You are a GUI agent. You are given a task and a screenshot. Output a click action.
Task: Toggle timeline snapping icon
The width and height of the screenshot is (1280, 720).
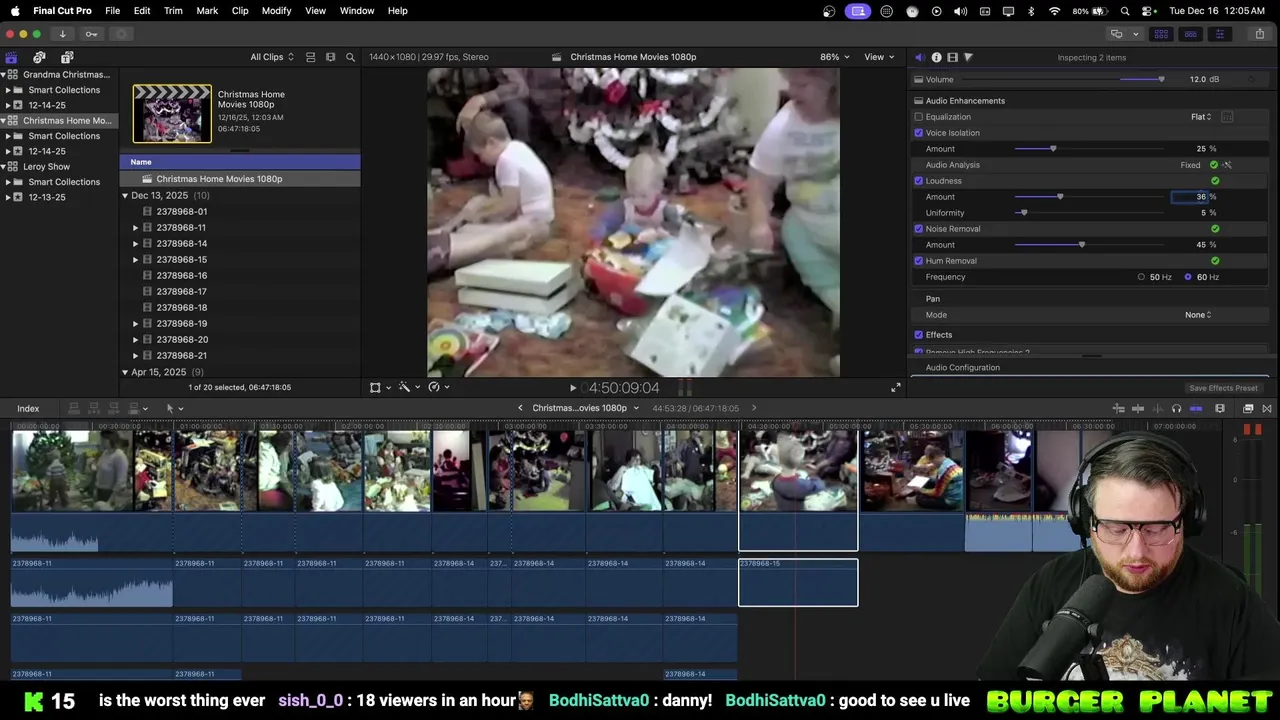[x=1196, y=409]
